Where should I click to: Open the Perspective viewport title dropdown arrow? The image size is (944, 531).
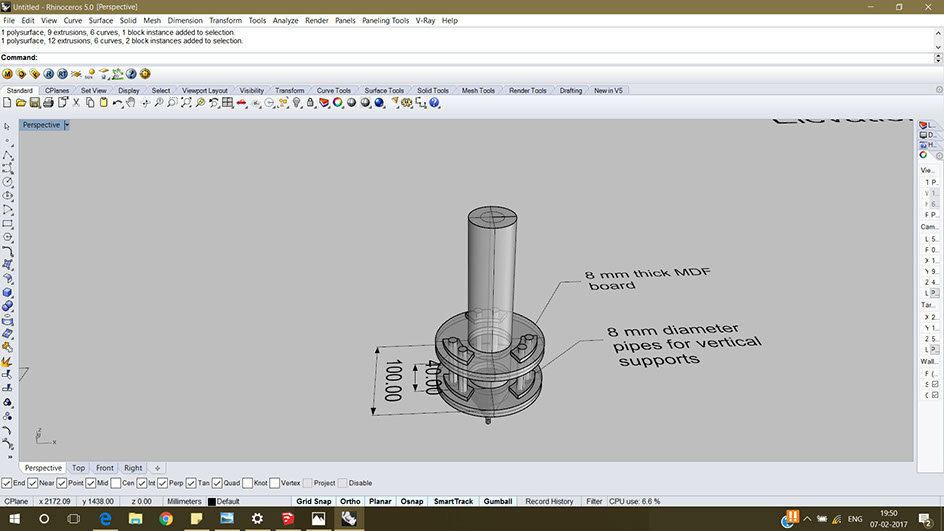(67, 125)
